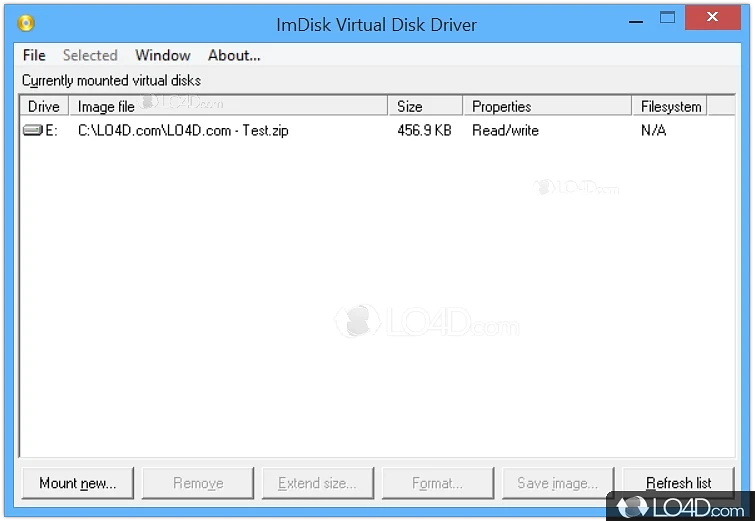
Task: Click the Refresh list button
Action: coord(678,483)
